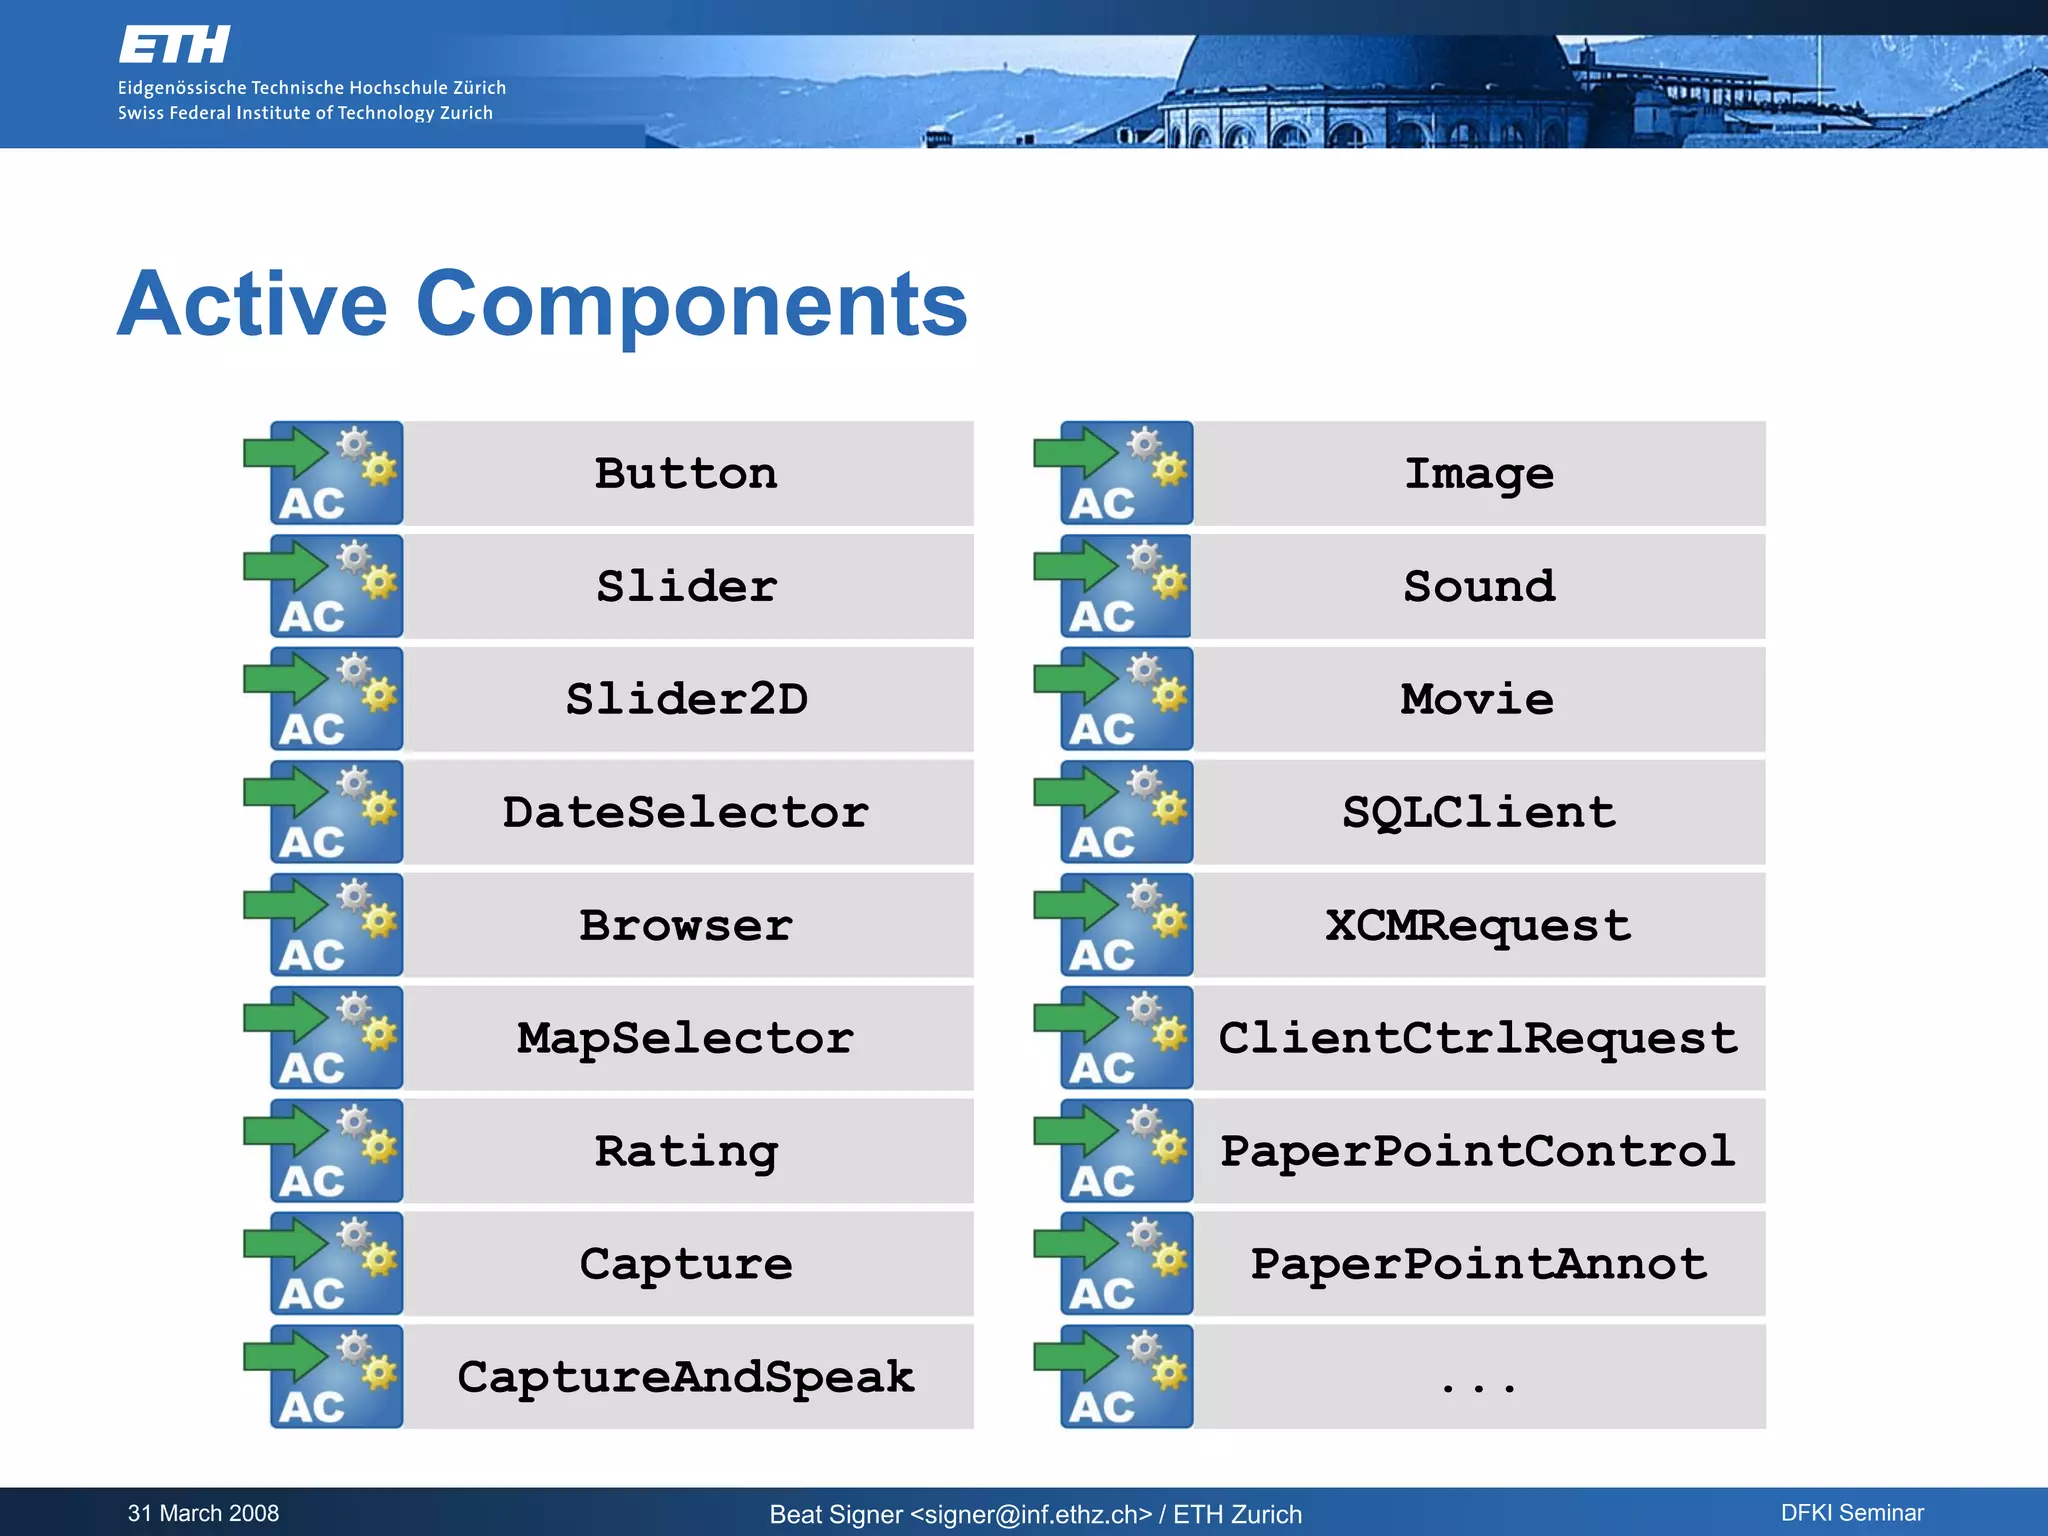Select the AC icon for XCMRequest

coord(1113,925)
